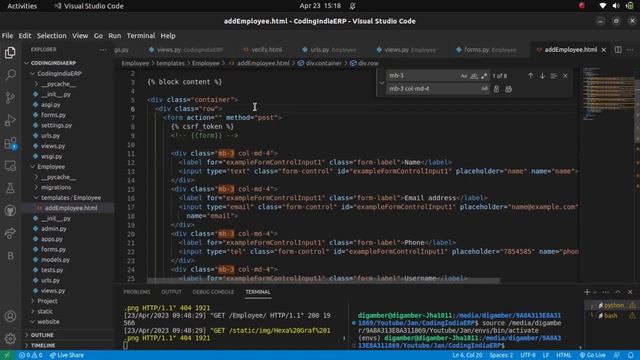640x360 pixels.
Task: Toggle Match Whole Word in the find box
Action: click(x=474, y=76)
